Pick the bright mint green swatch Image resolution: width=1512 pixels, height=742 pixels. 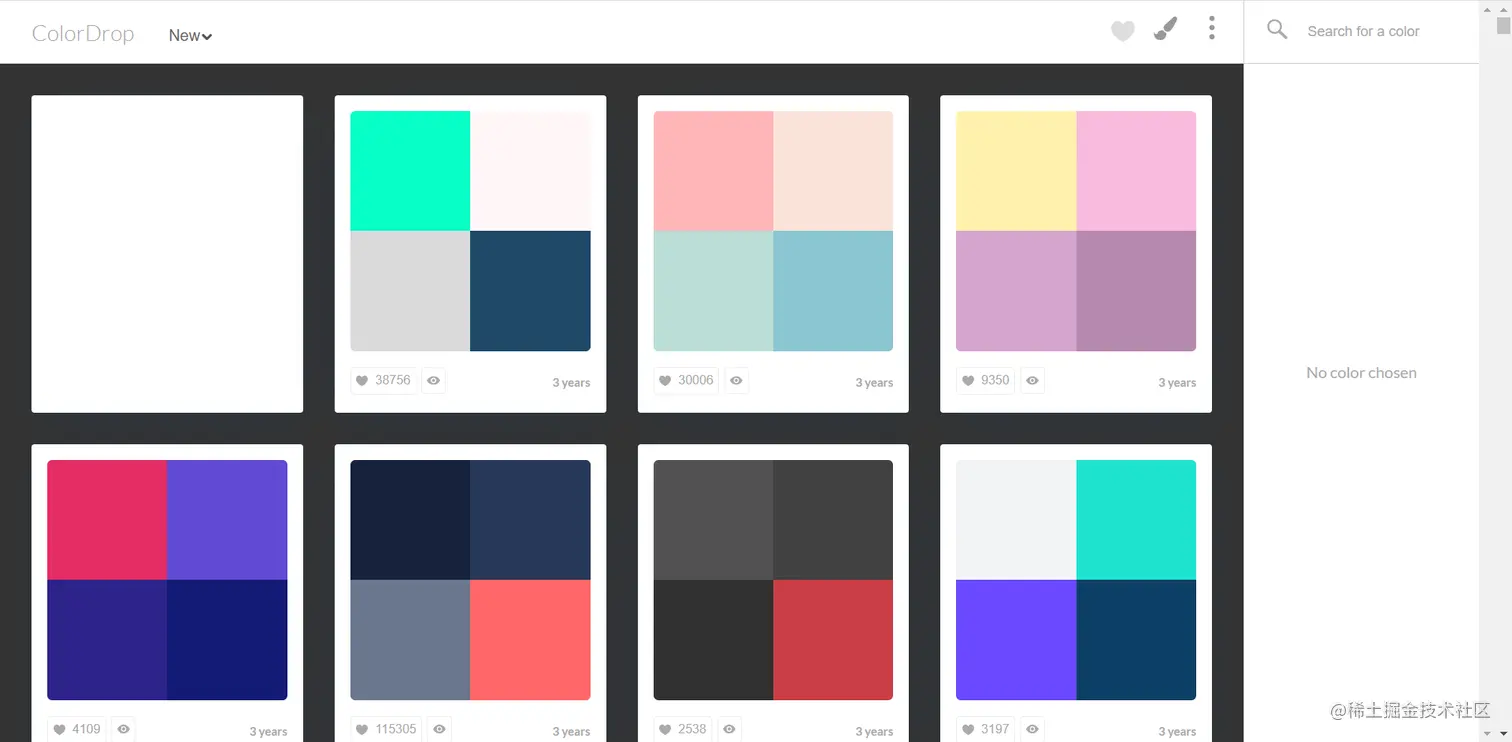click(x=410, y=171)
